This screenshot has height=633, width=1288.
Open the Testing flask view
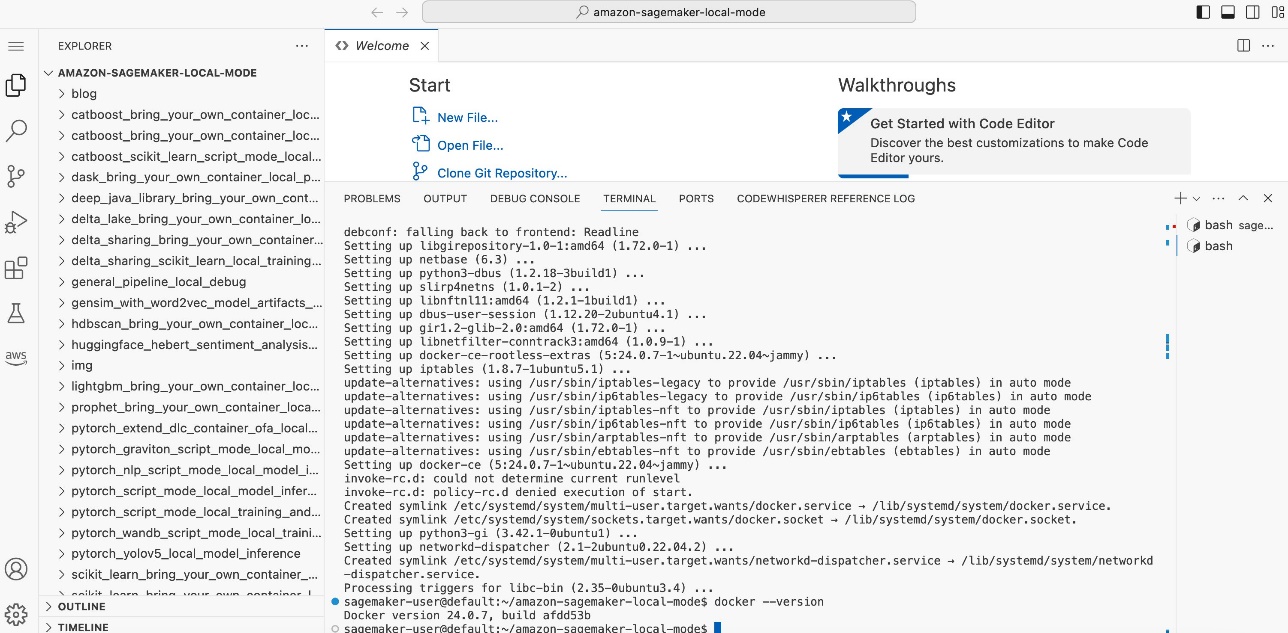[x=16, y=313]
